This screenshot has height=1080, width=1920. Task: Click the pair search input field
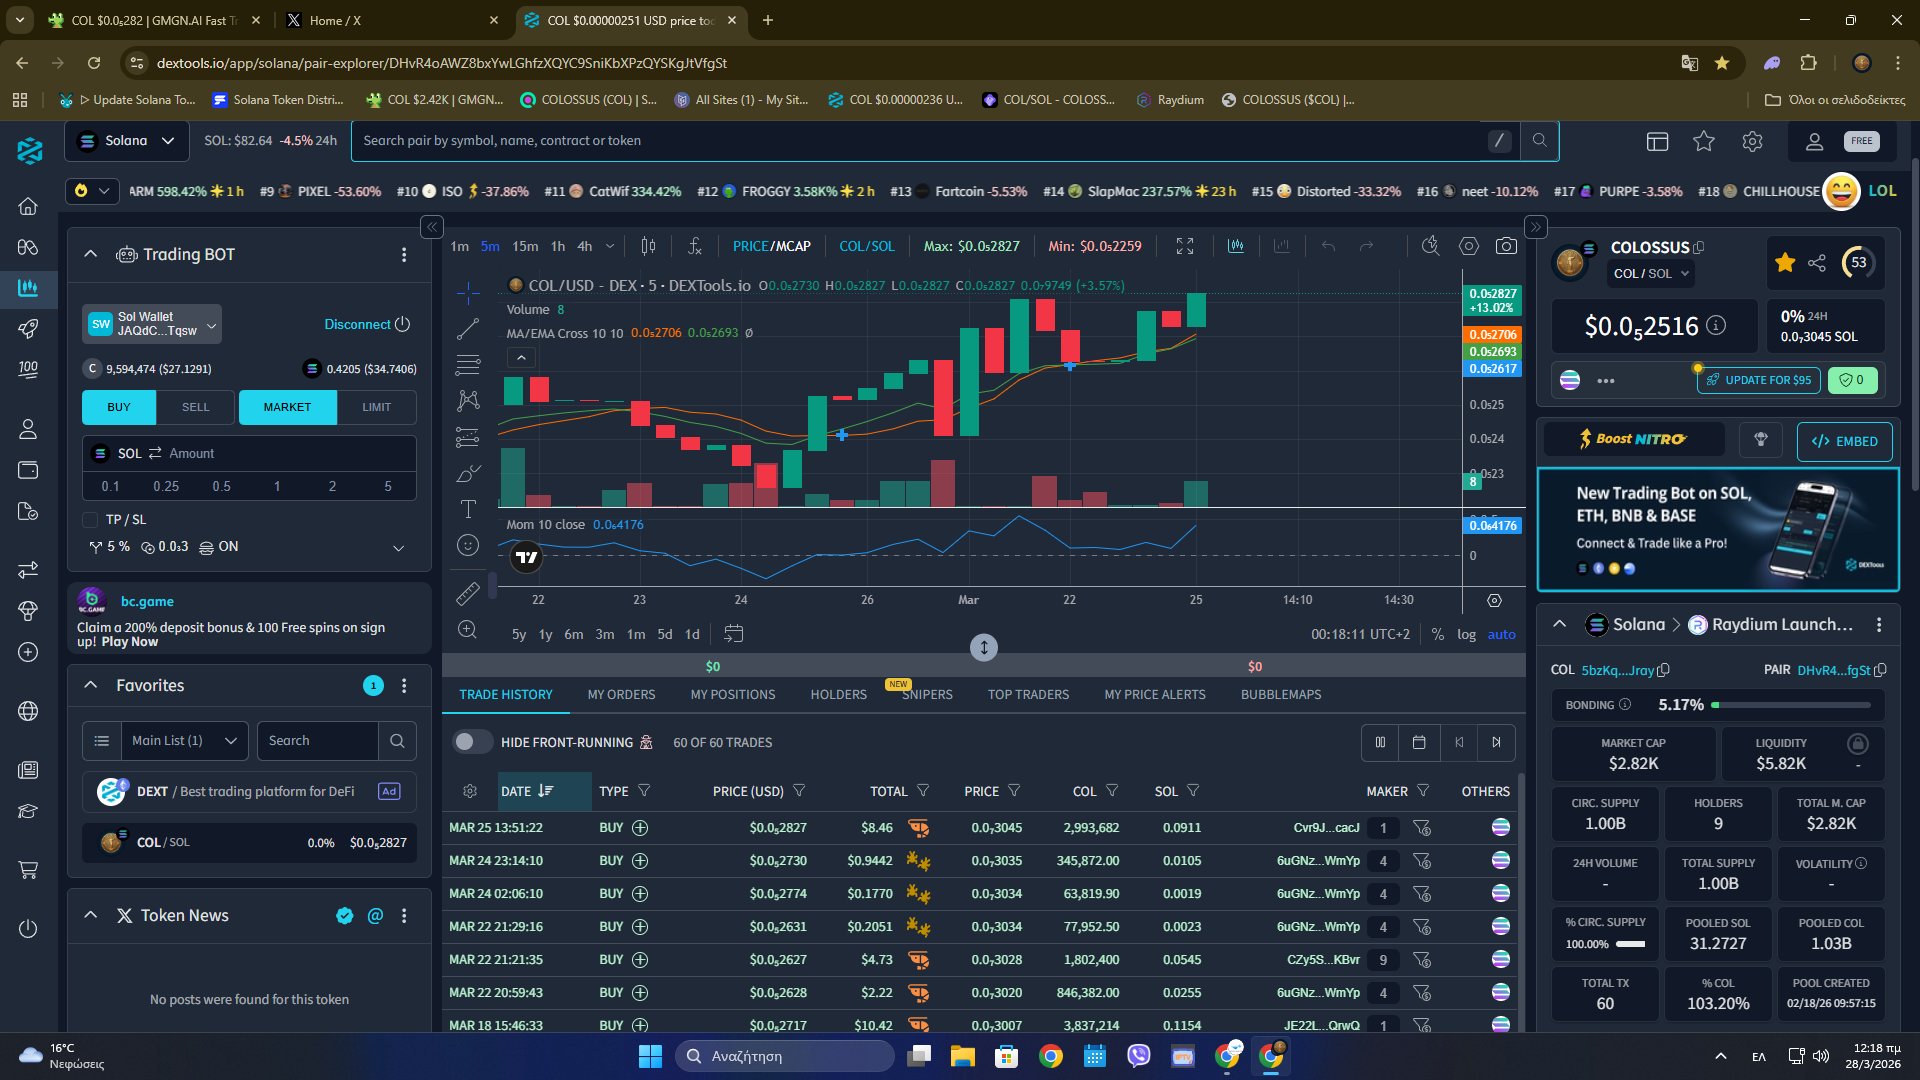(x=920, y=141)
